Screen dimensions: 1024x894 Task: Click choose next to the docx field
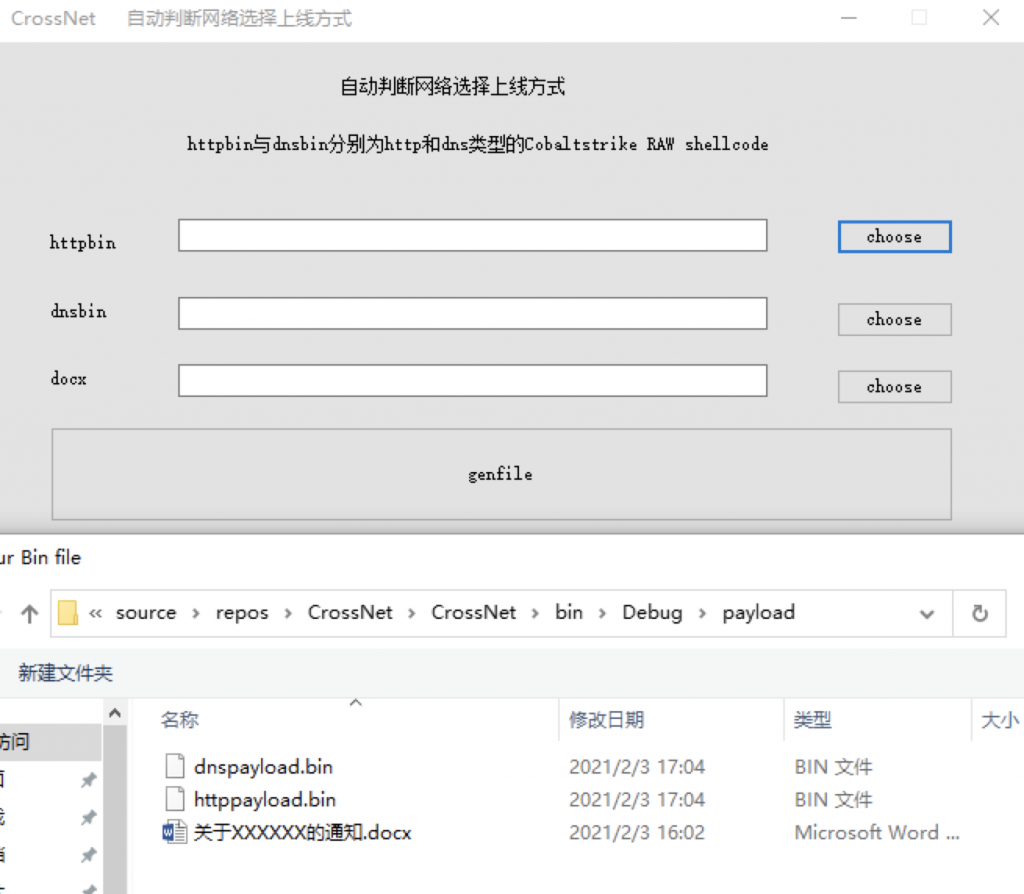point(893,387)
